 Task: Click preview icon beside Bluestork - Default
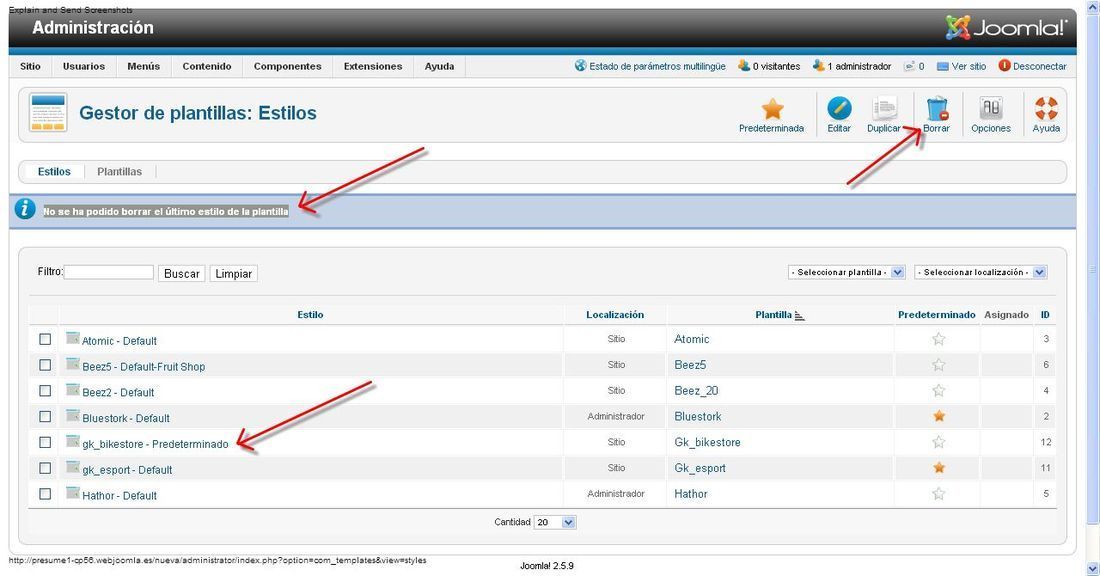pyautogui.click(x=72, y=415)
